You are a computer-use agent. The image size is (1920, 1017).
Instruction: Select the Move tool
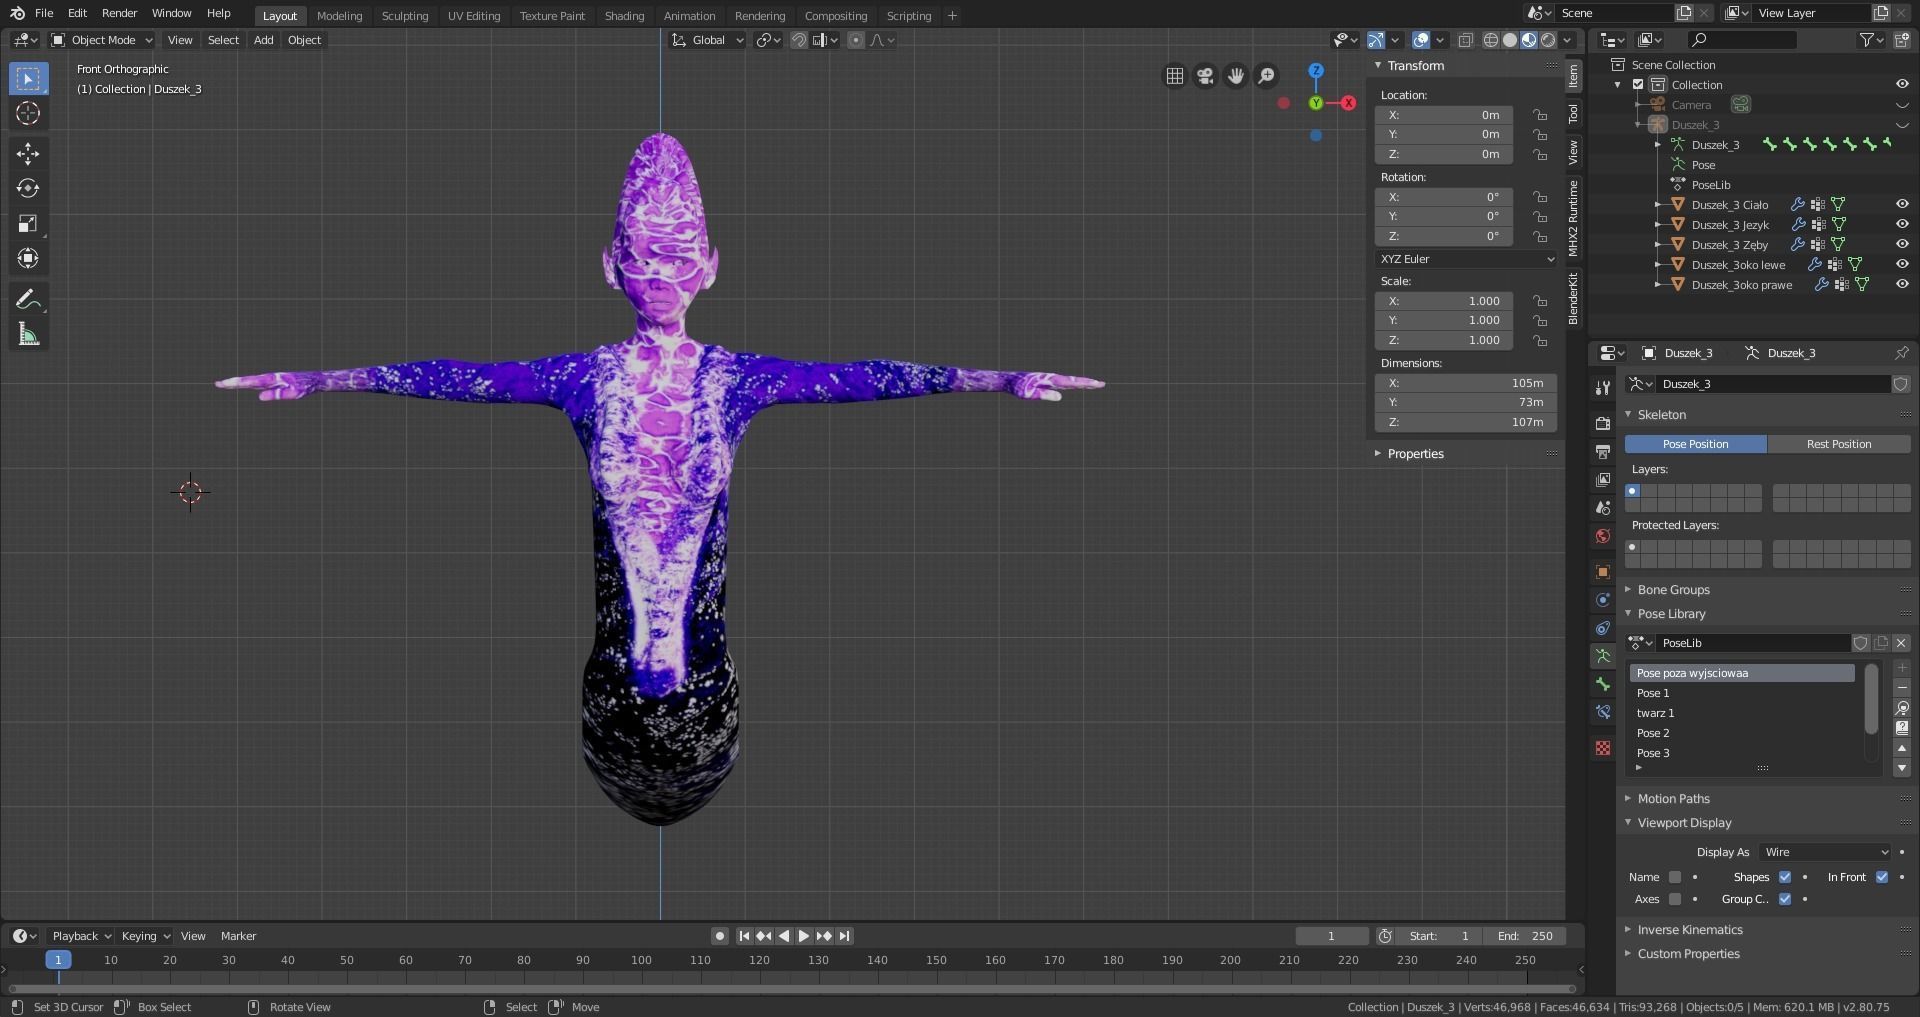28,153
